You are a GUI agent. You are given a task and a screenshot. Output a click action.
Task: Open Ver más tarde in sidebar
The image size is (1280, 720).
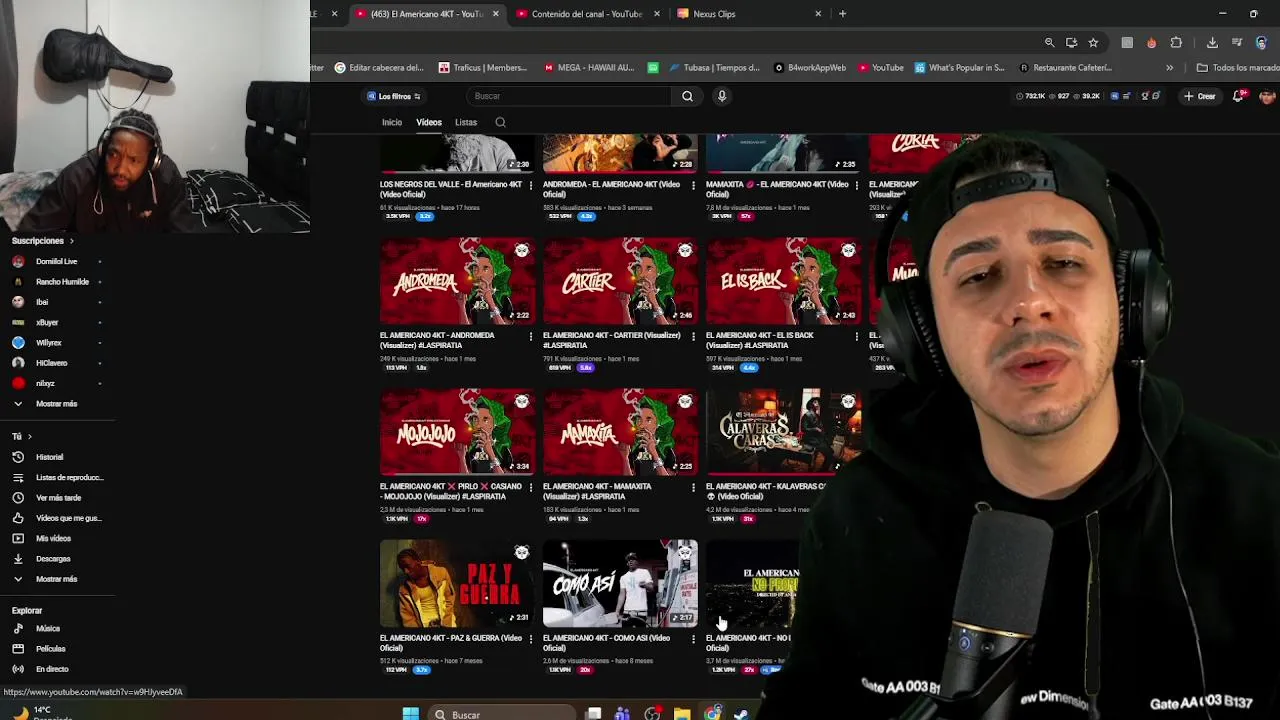(58, 498)
